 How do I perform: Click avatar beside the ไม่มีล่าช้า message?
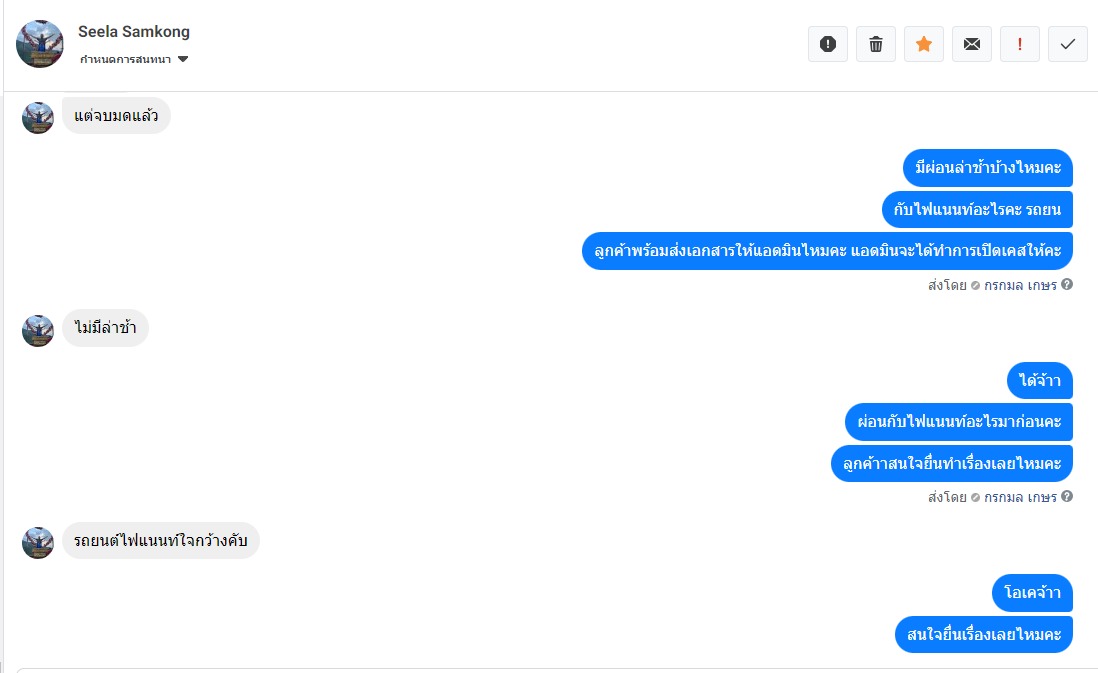(38, 330)
